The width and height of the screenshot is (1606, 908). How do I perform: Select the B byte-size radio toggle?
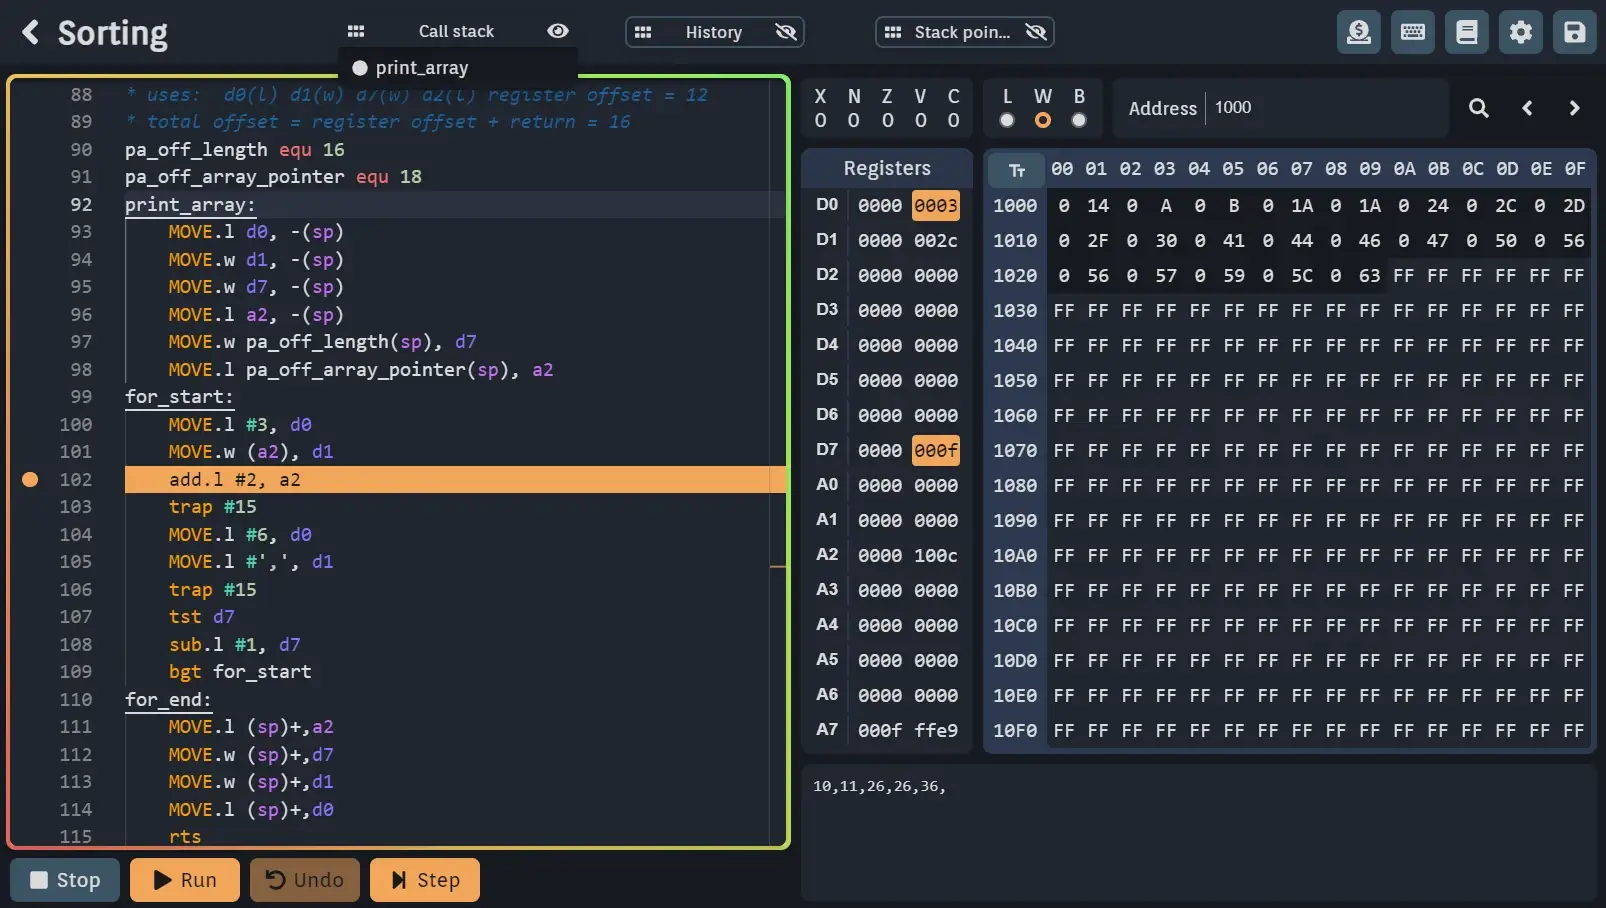coord(1079,120)
